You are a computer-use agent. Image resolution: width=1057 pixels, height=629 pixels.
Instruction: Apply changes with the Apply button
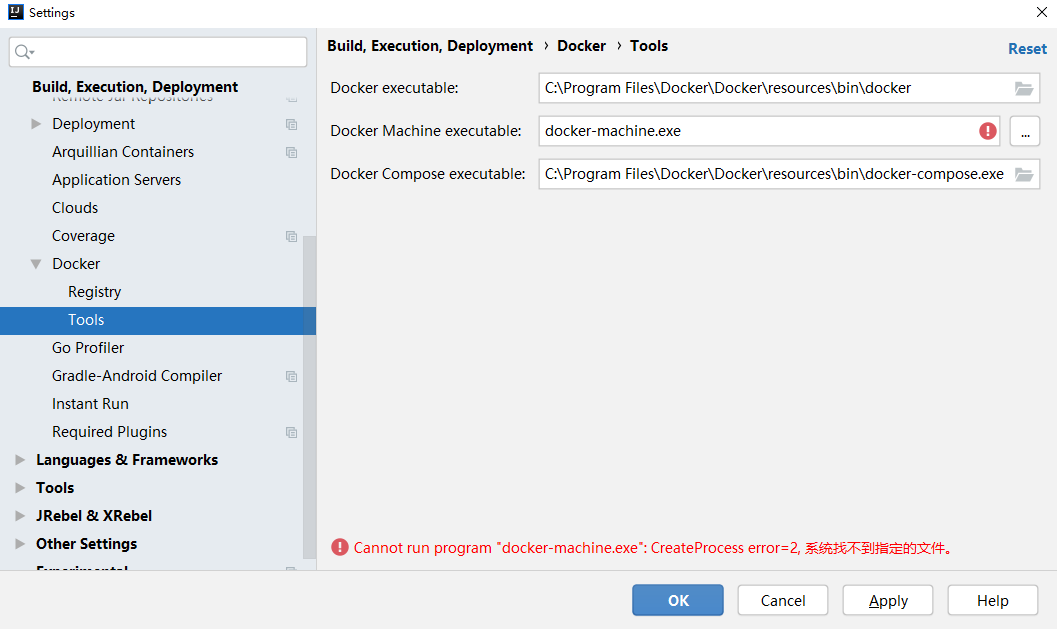pos(887,600)
